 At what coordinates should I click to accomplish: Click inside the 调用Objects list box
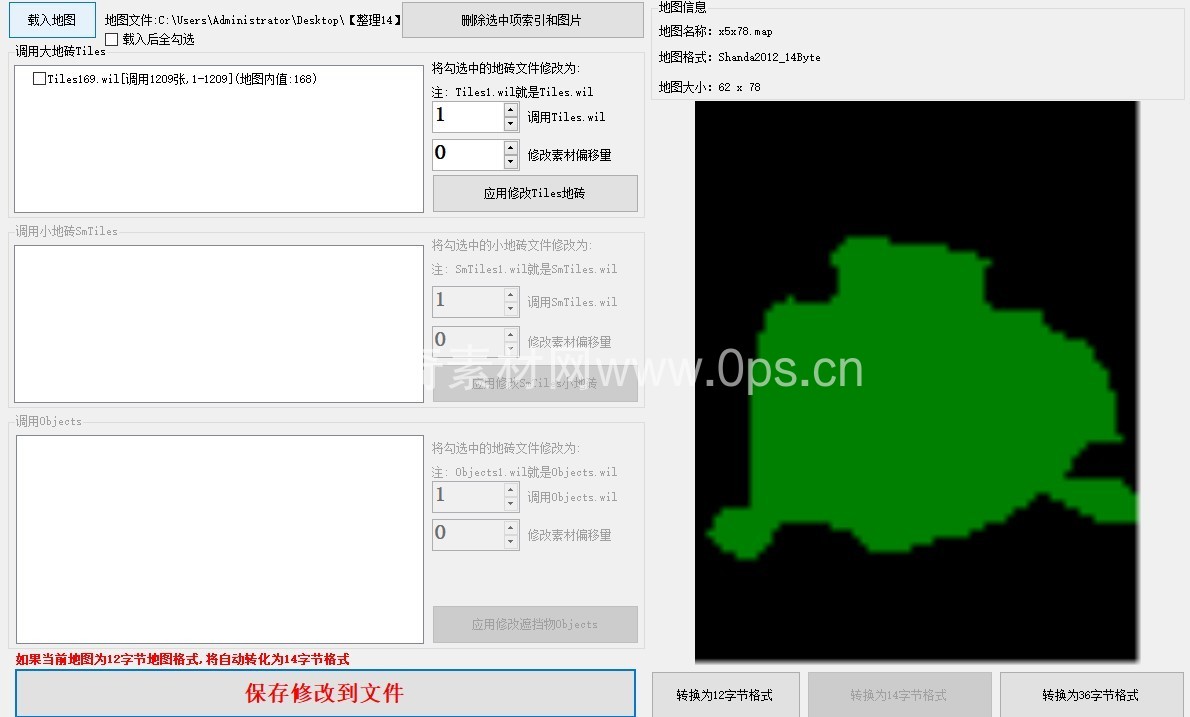219,539
